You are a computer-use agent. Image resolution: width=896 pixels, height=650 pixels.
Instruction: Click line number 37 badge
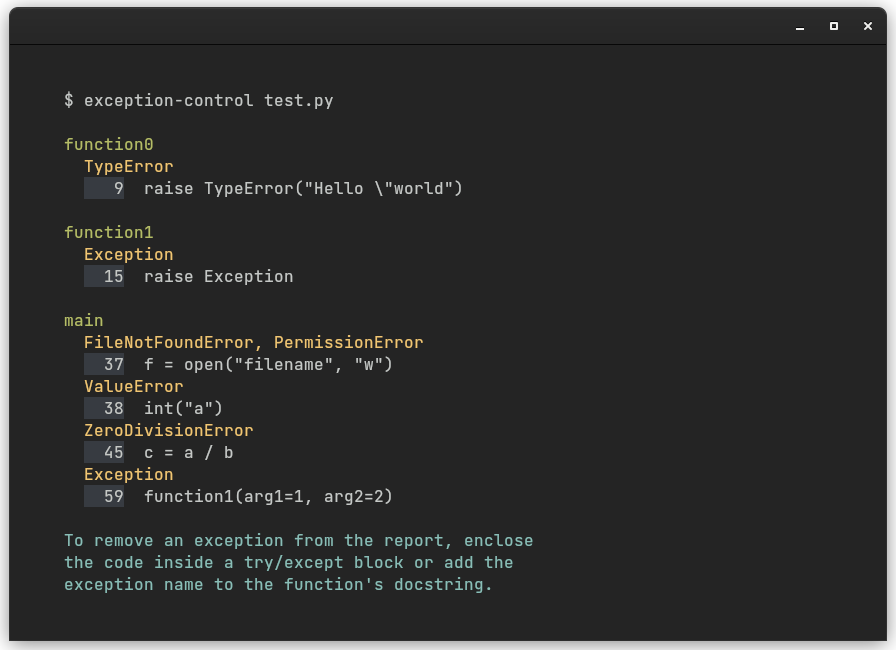(x=104, y=364)
